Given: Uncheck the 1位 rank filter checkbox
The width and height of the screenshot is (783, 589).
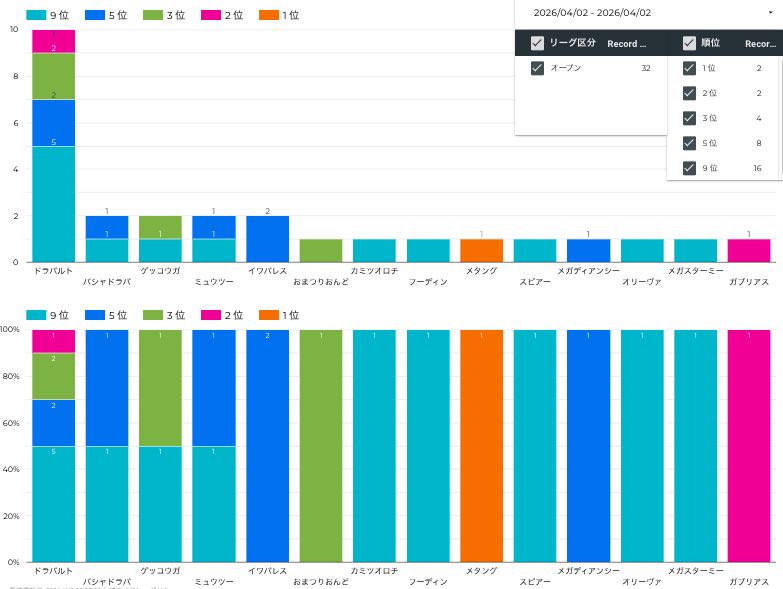Looking at the screenshot, I should tap(689, 68).
